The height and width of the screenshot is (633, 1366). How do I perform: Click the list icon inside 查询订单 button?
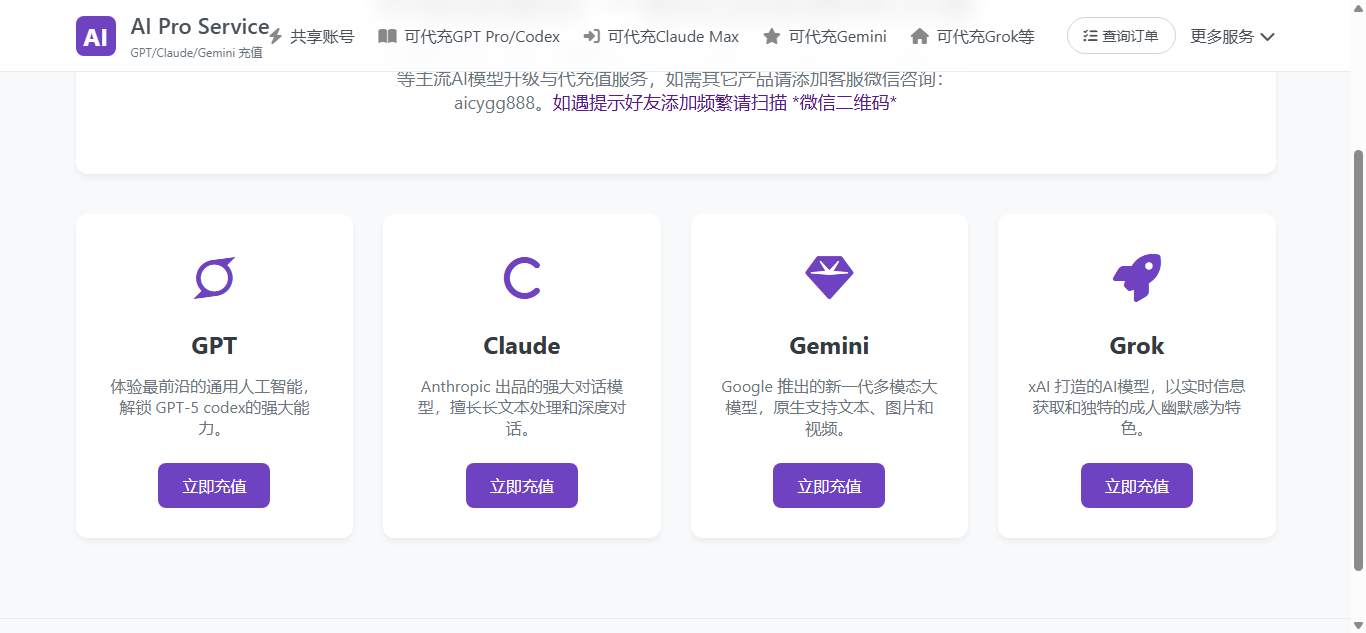point(1090,36)
